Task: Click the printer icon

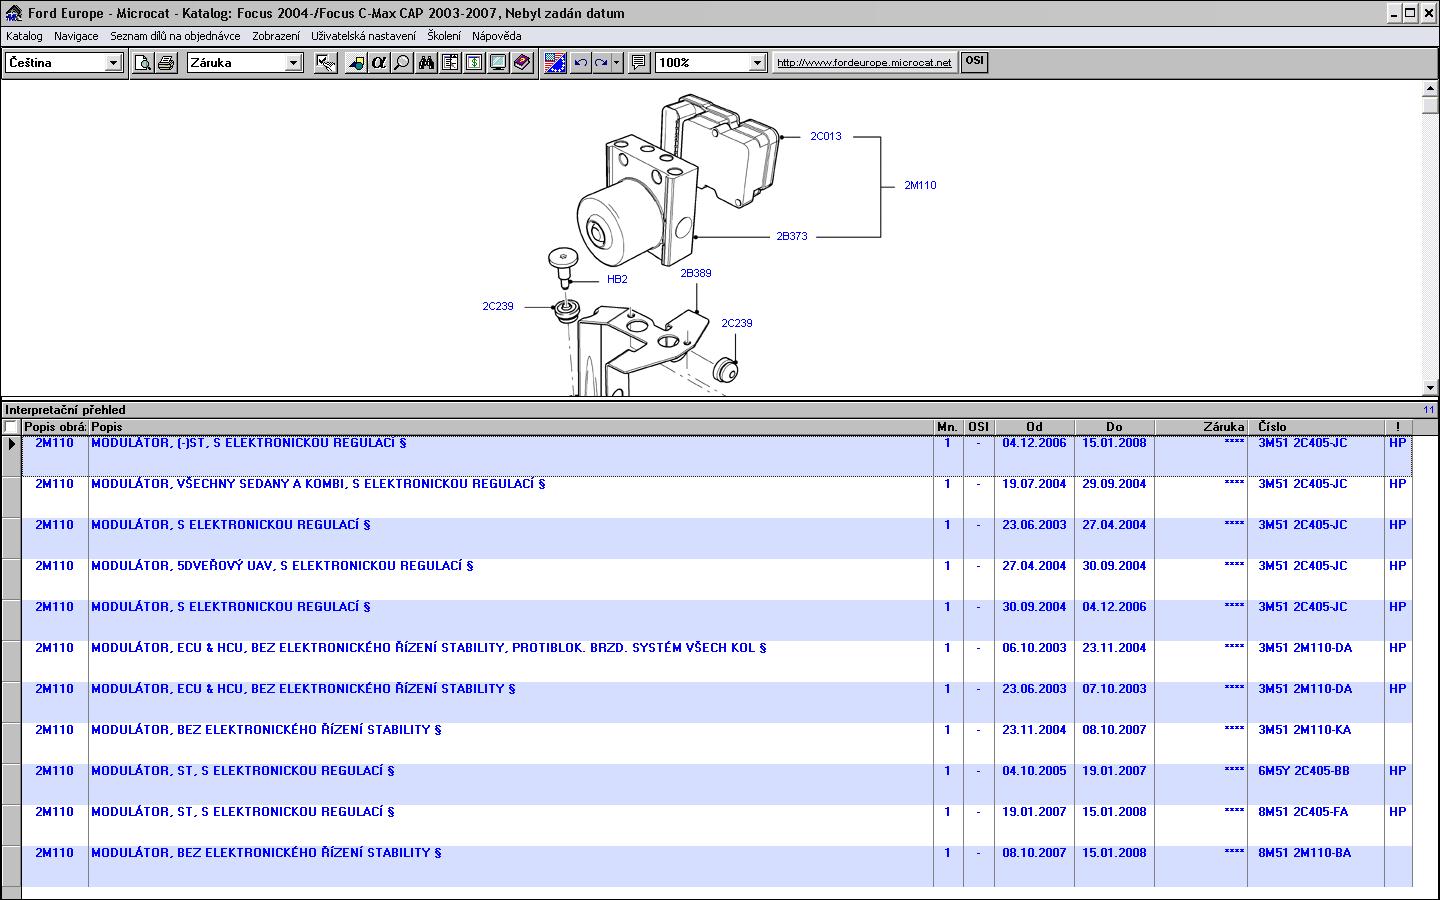Action: [x=166, y=63]
